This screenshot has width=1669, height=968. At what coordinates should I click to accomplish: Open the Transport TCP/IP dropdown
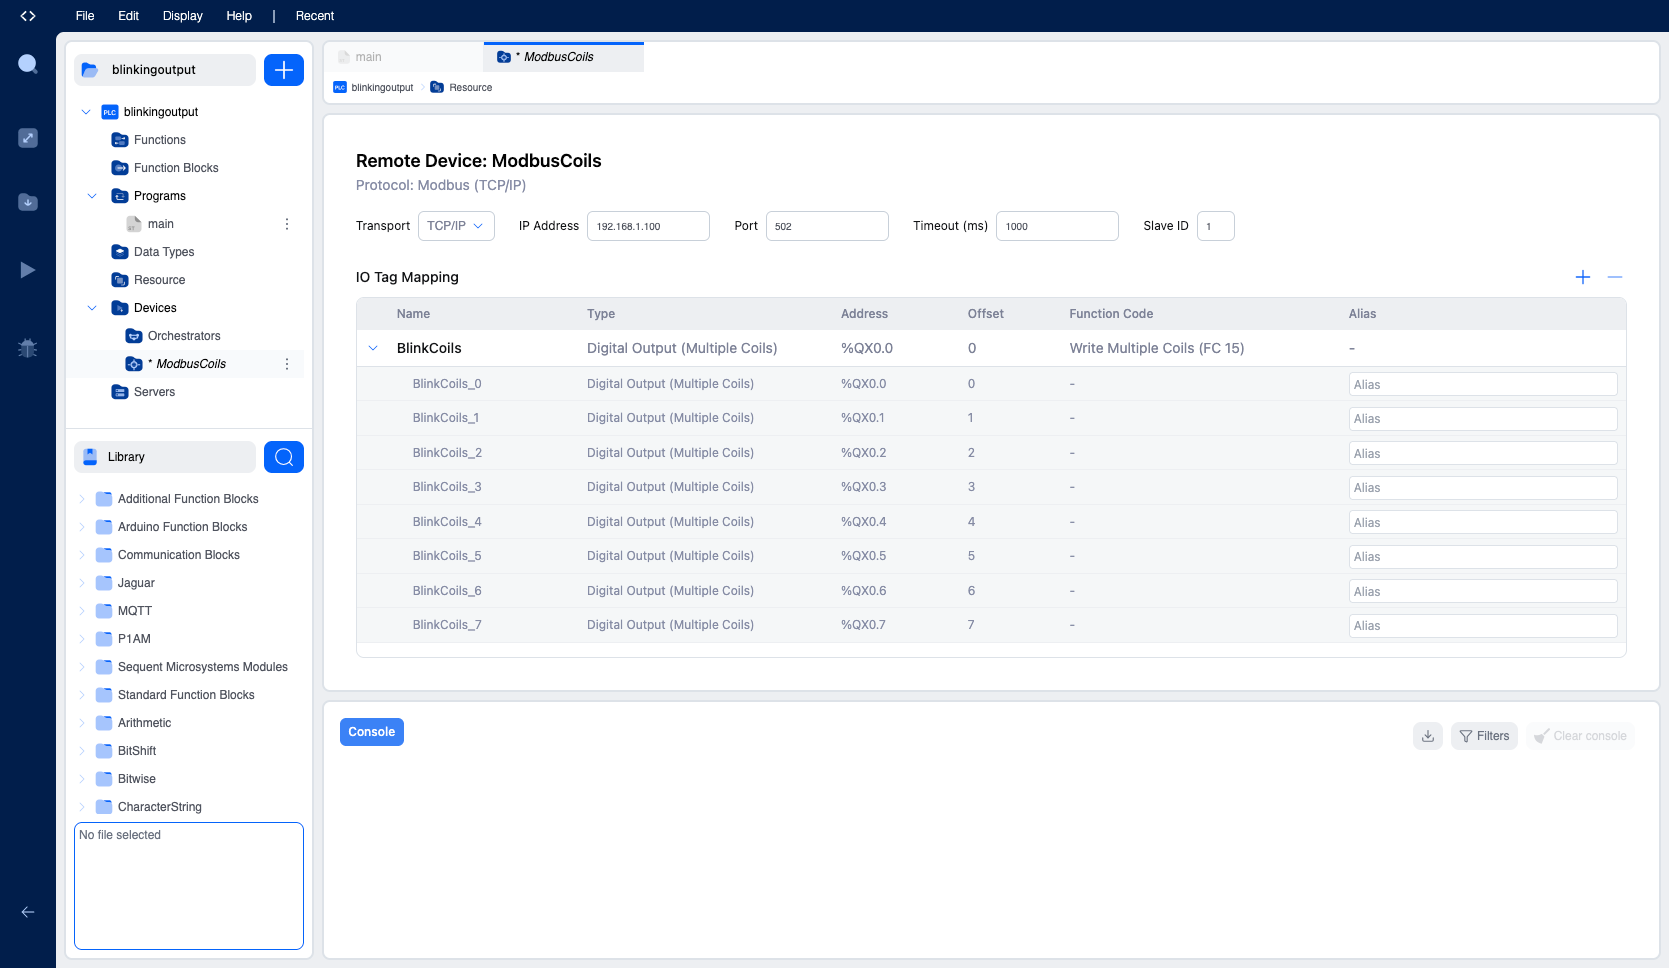pos(456,226)
